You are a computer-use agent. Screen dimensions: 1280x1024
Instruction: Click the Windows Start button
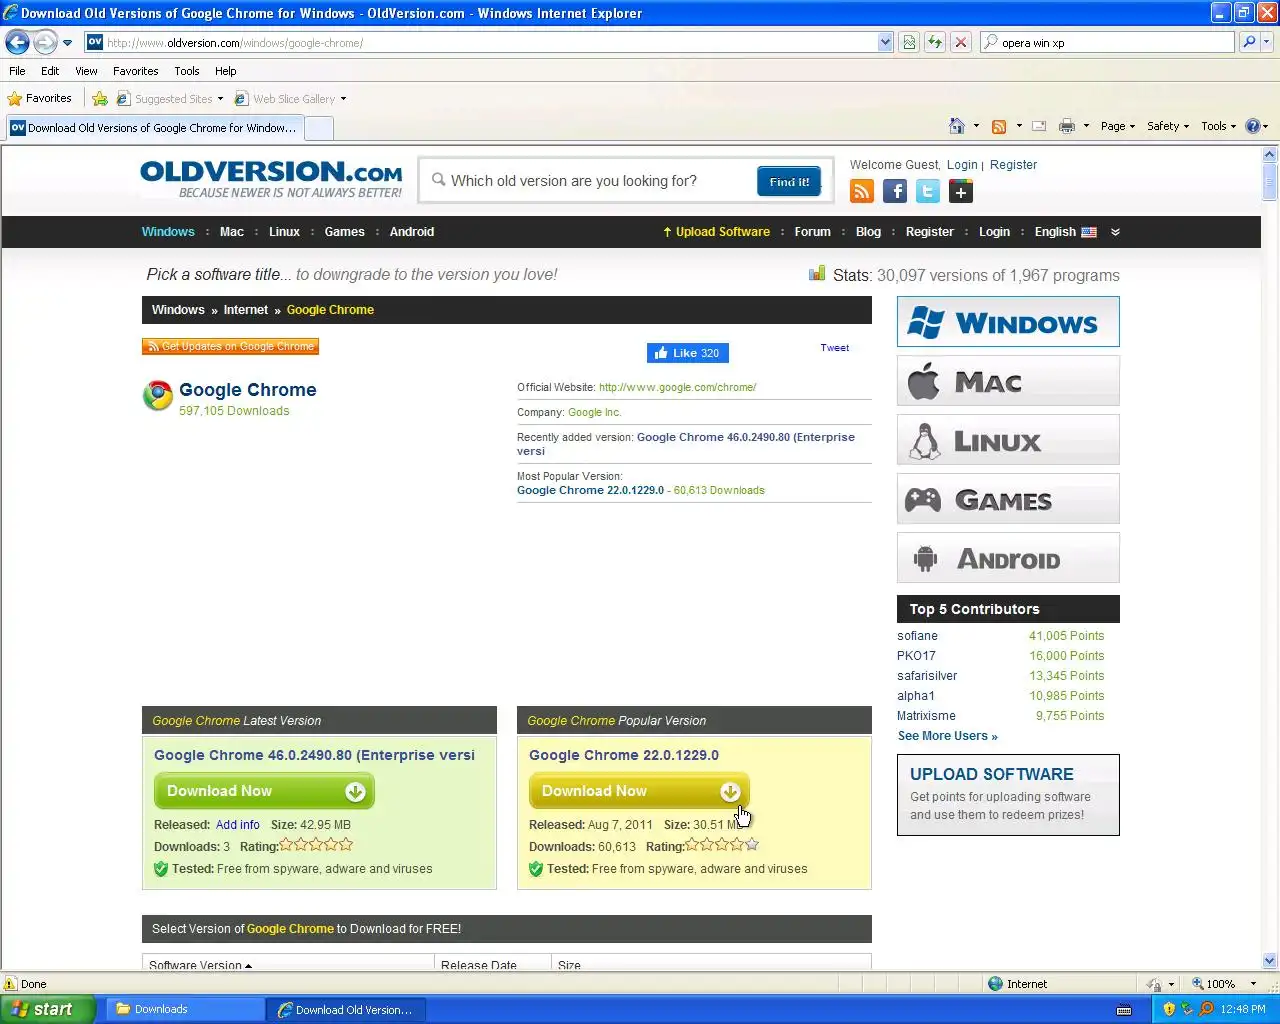click(x=48, y=1009)
